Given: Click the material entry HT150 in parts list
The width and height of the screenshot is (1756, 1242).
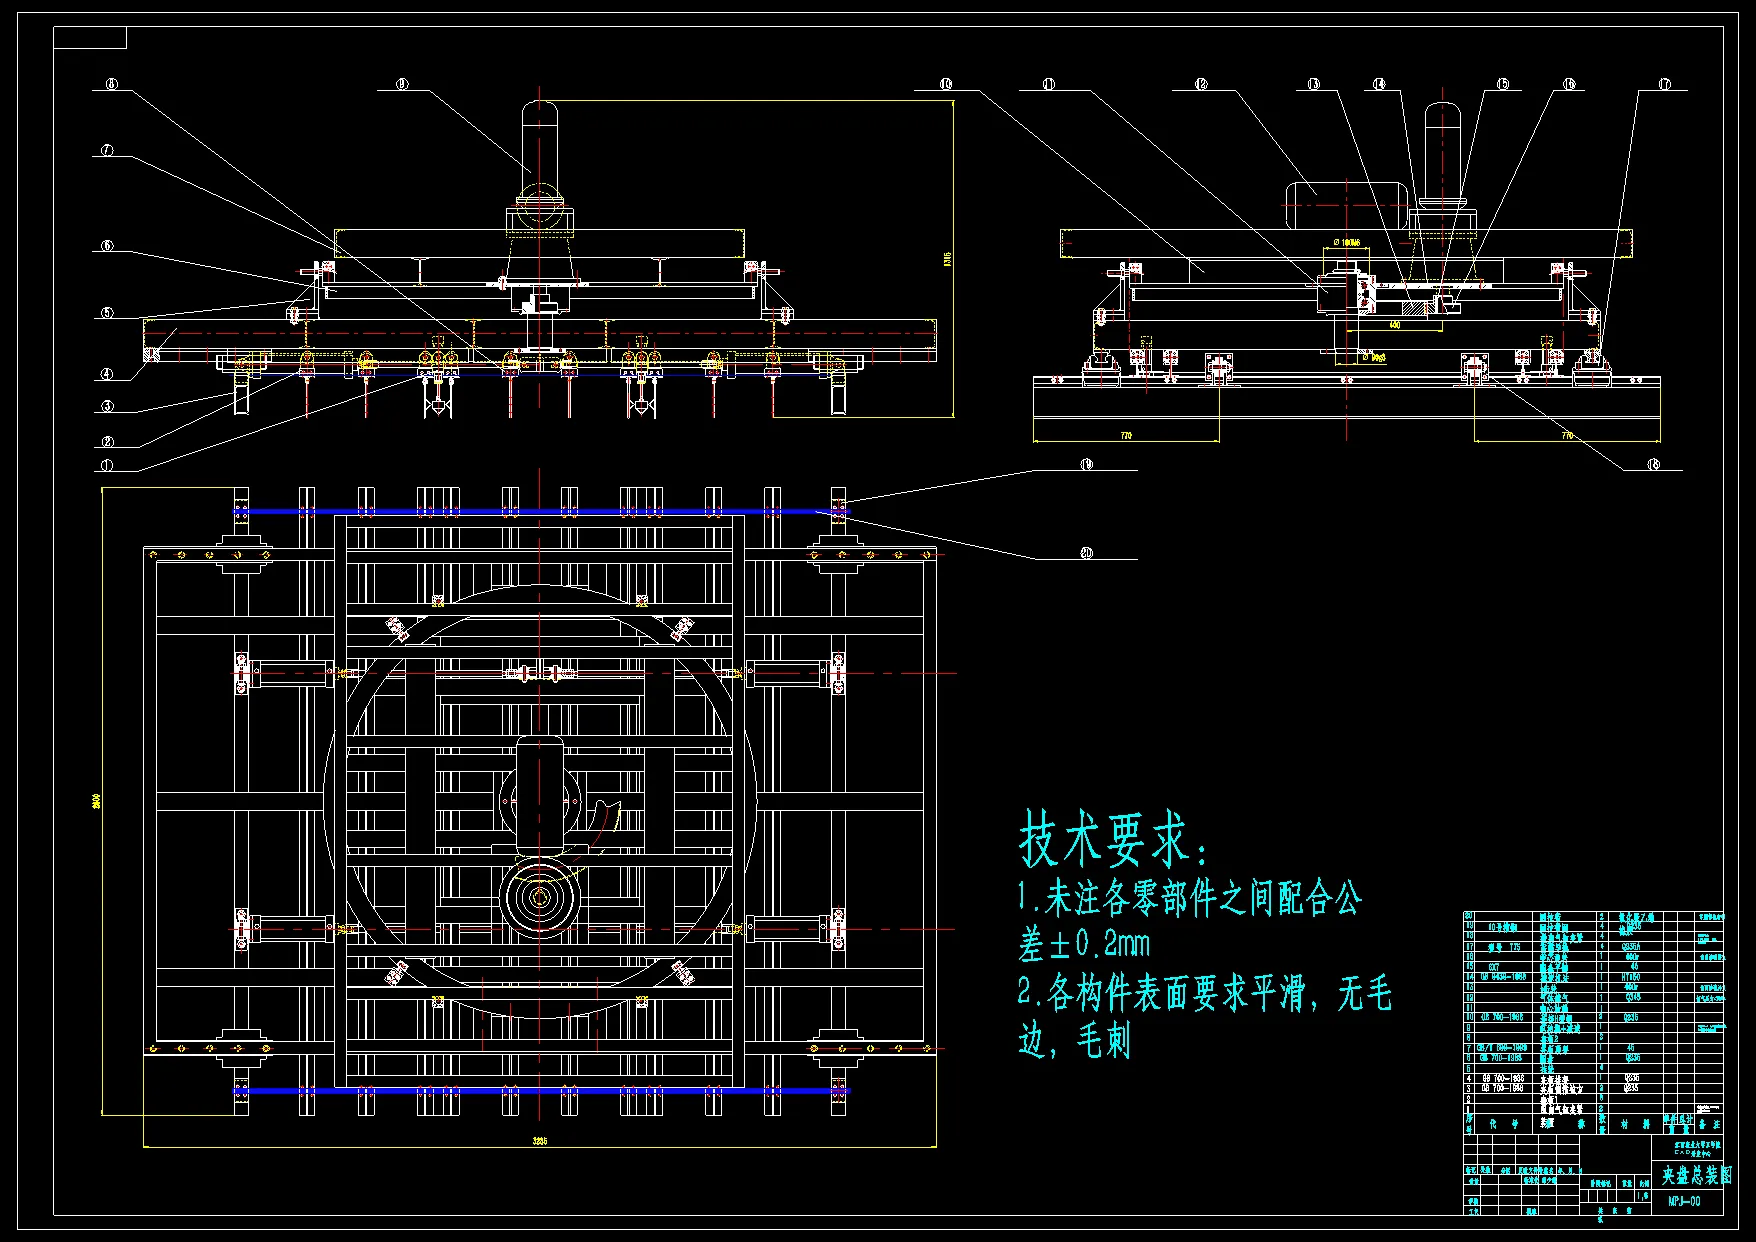Looking at the screenshot, I should click(1629, 977).
